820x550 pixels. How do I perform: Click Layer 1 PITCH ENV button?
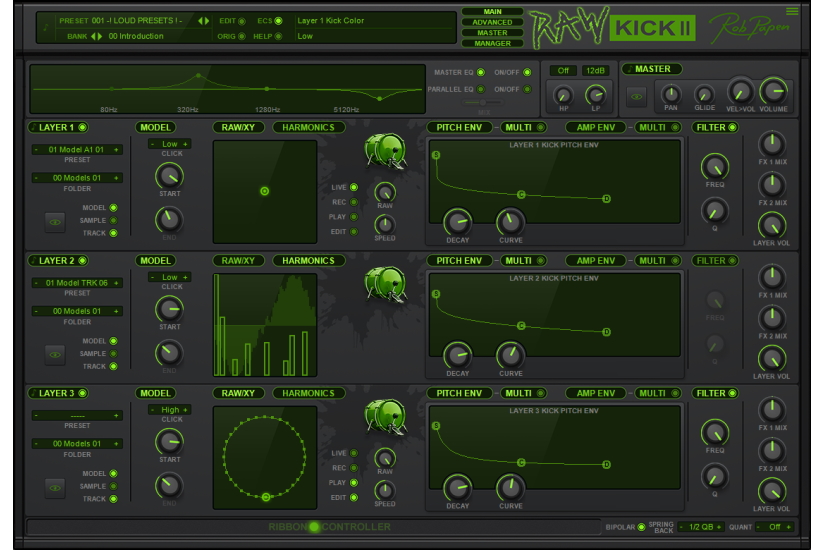(459, 127)
